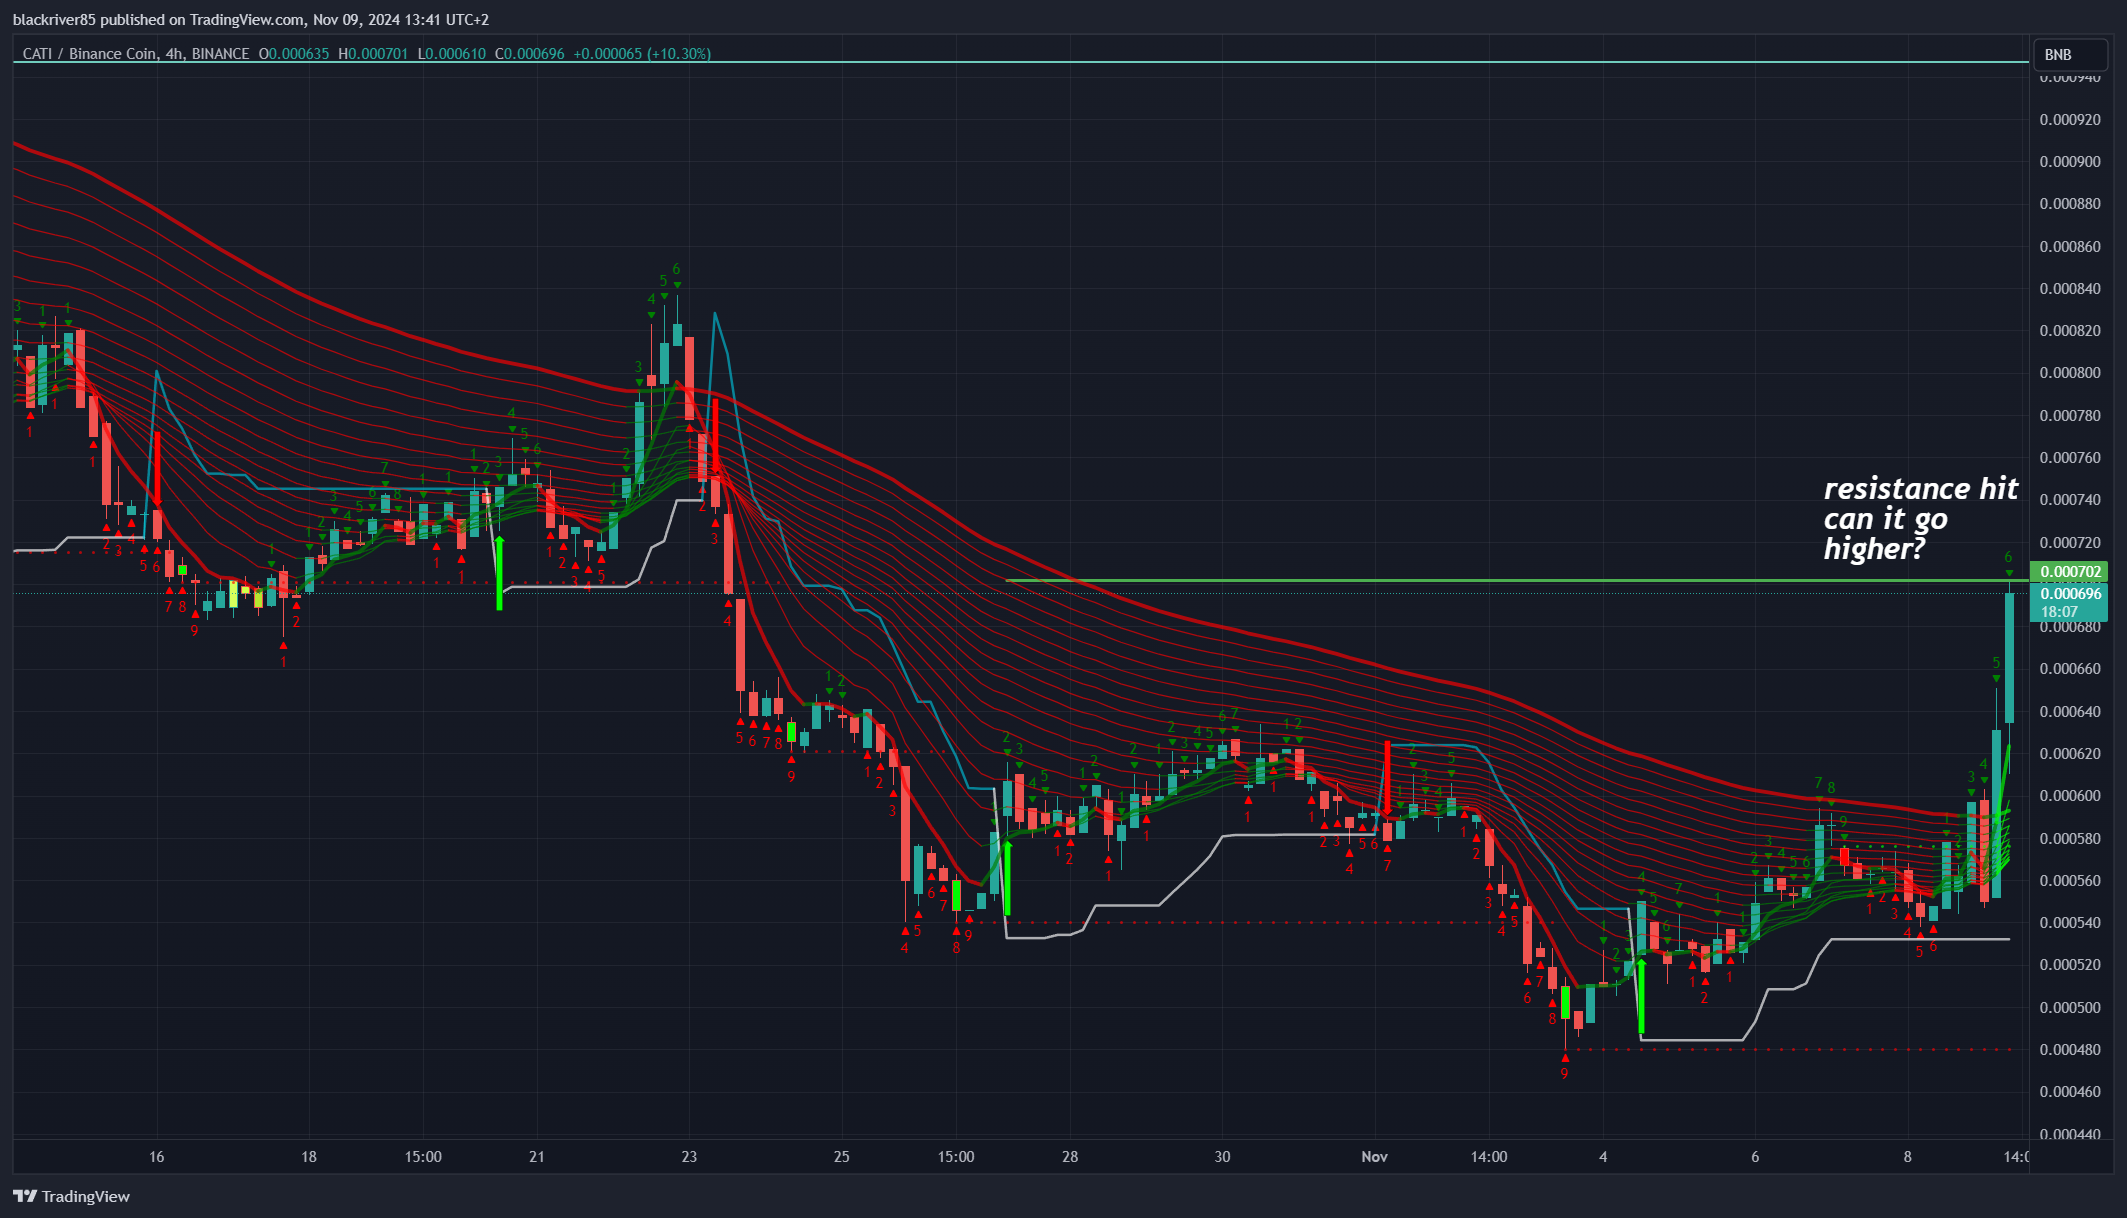This screenshot has width=2127, height=1218.
Task: Click the 0.000900 price axis label
Action: coord(2069,162)
